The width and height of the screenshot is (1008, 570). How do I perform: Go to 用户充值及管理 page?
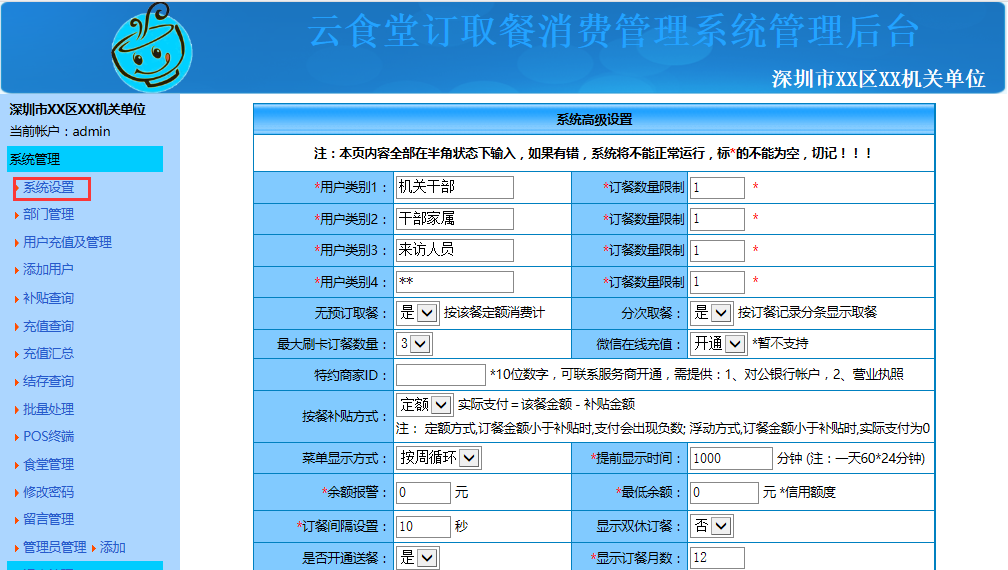(x=67, y=242)
